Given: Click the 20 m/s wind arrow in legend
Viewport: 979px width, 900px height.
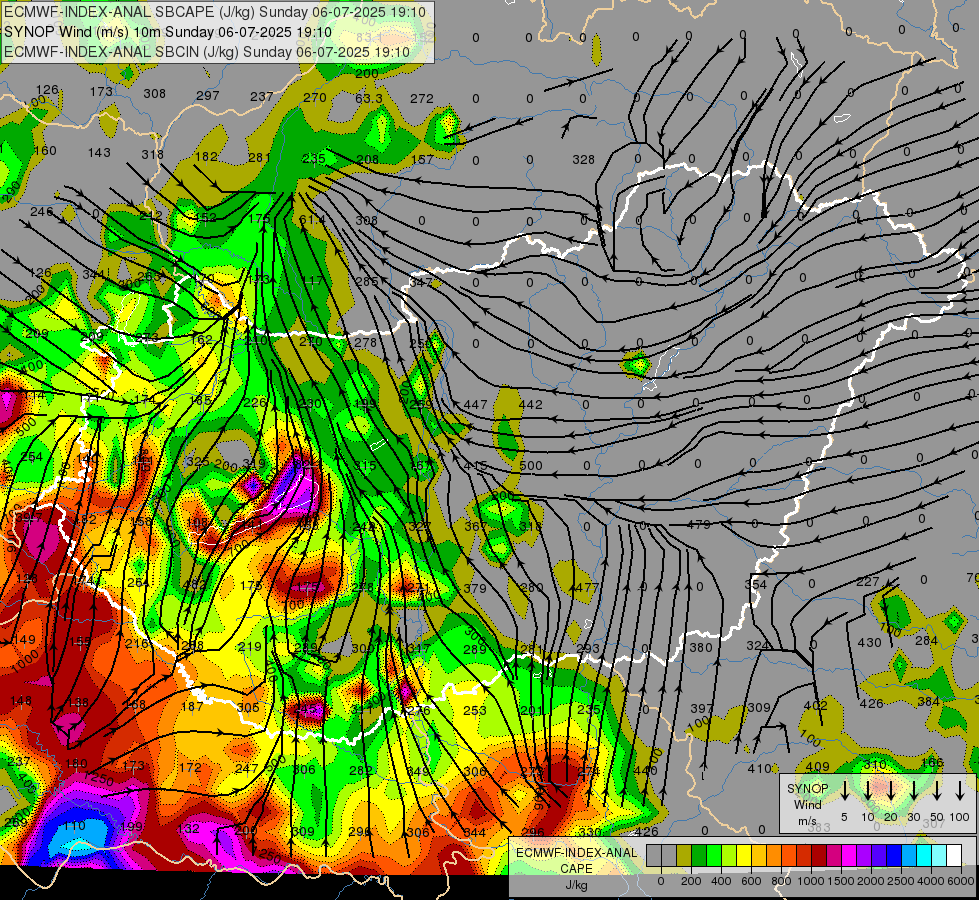Looking at the screenshot, I should [x=891, y=791].
